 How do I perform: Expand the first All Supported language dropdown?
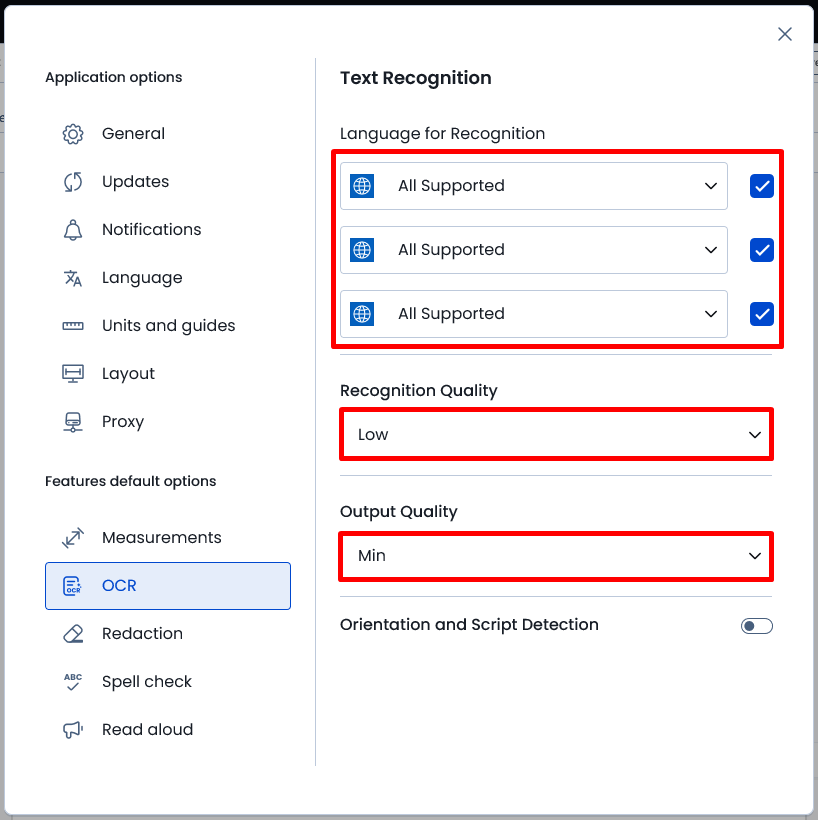(x=533, y=186)
